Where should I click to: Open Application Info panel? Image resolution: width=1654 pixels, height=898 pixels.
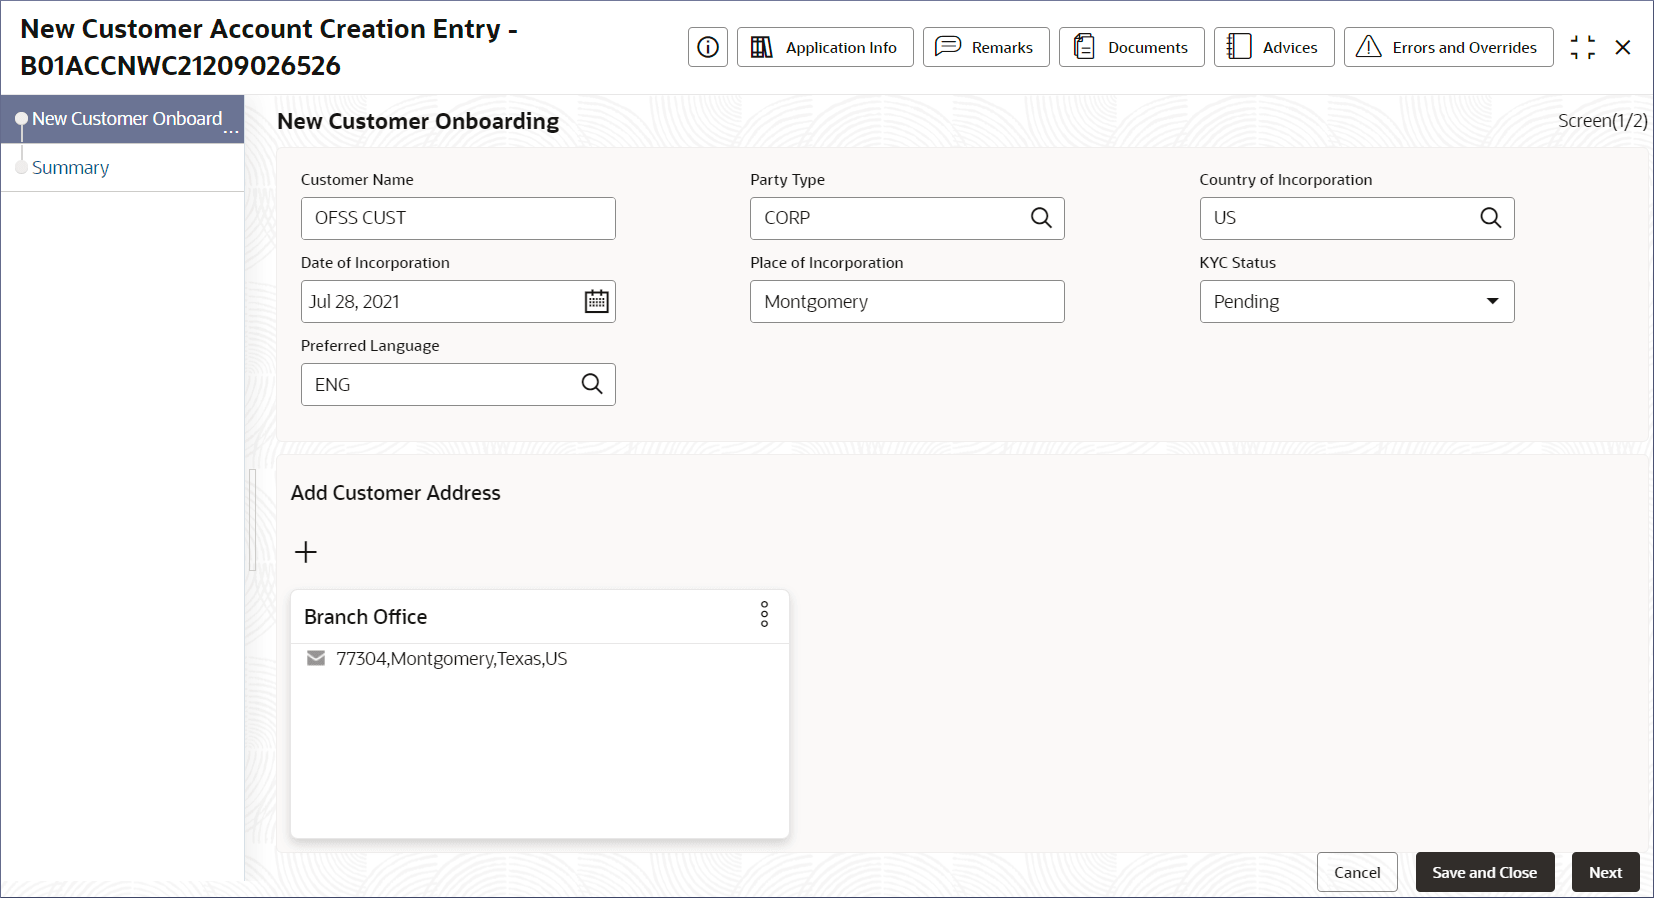pos(825,47)
